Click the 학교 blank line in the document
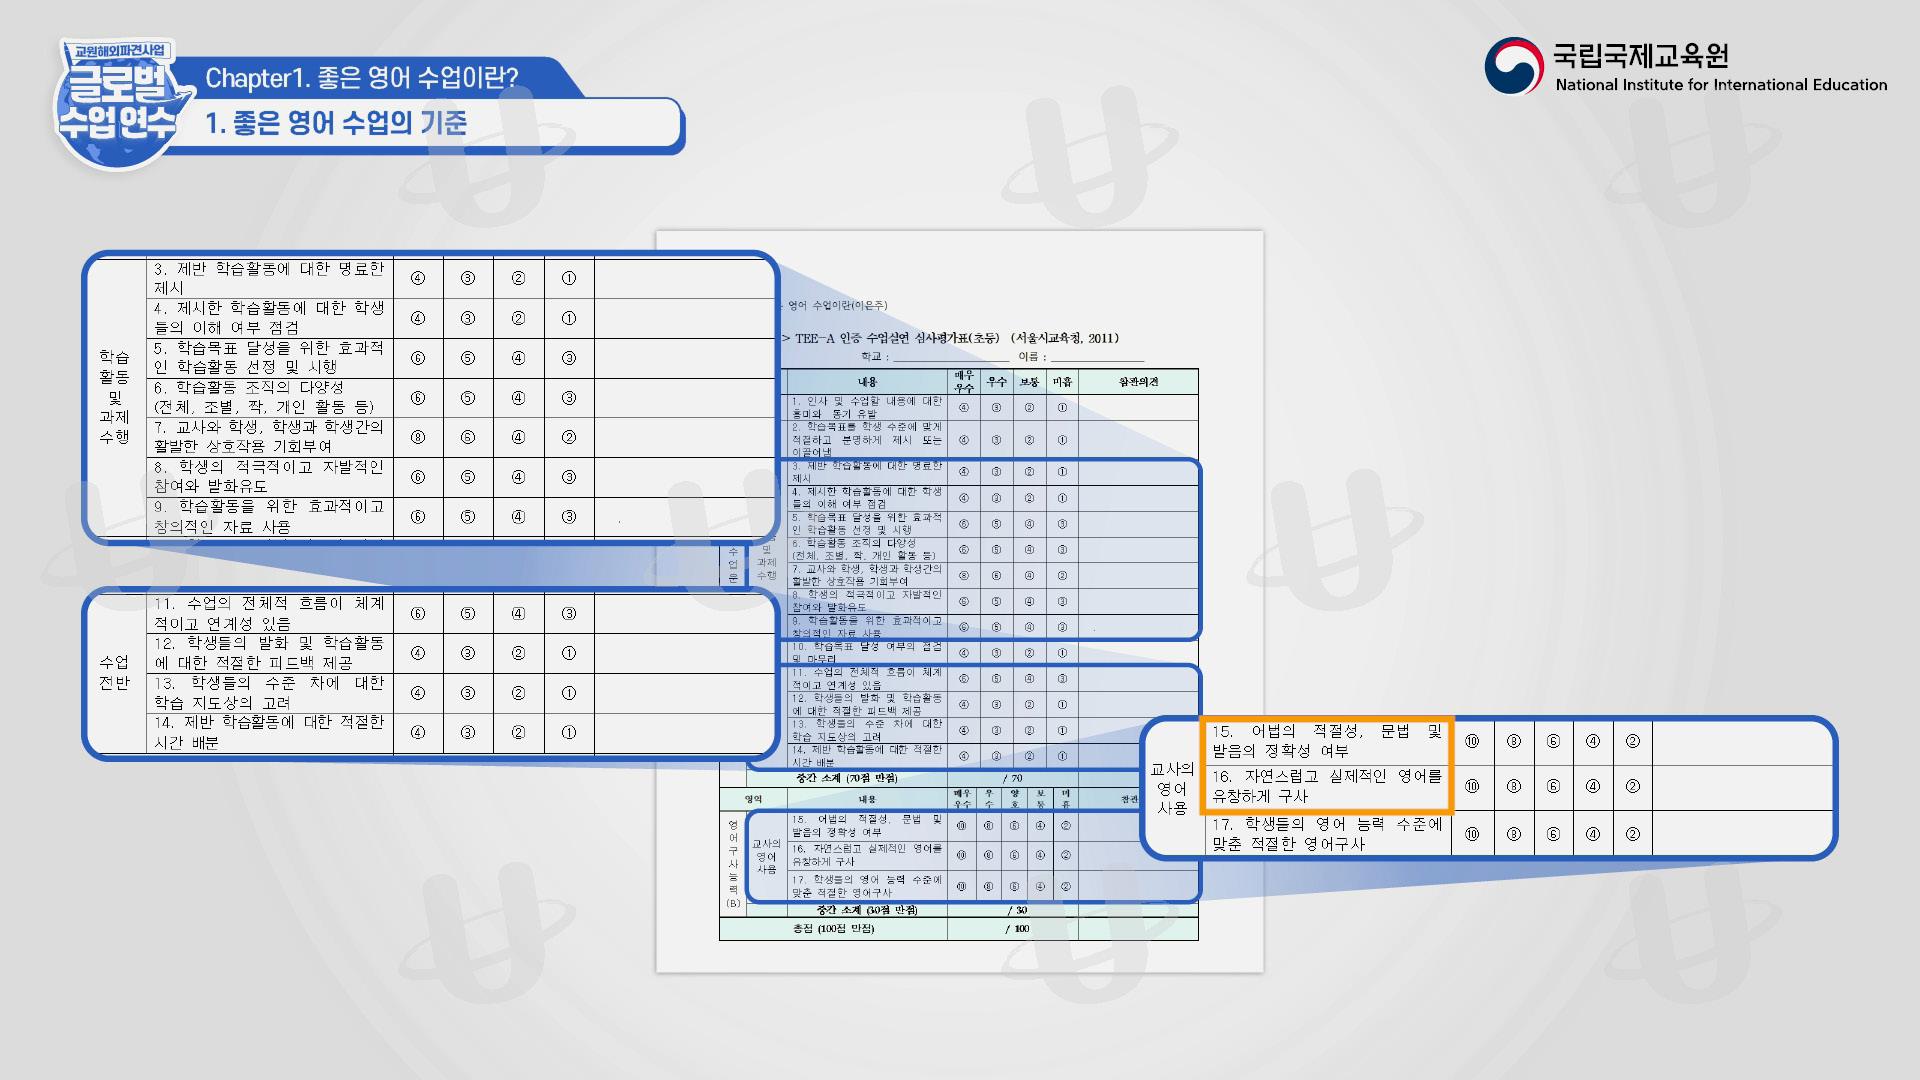 click(950, 357)
